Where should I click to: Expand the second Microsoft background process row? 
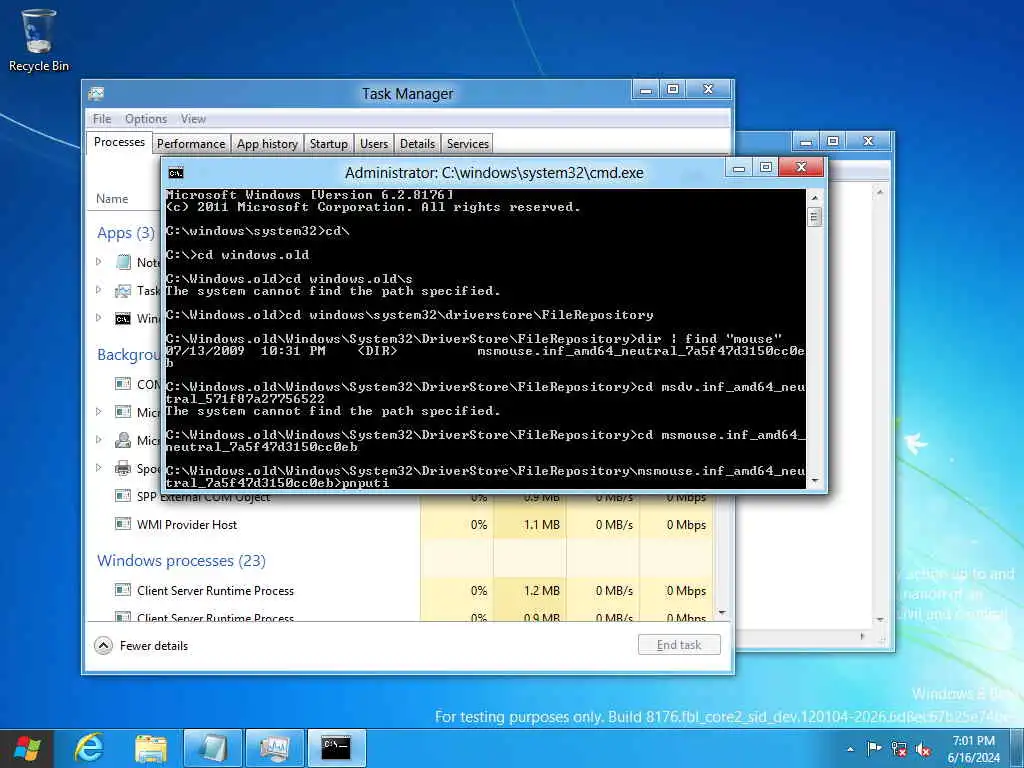pos(99,440)
